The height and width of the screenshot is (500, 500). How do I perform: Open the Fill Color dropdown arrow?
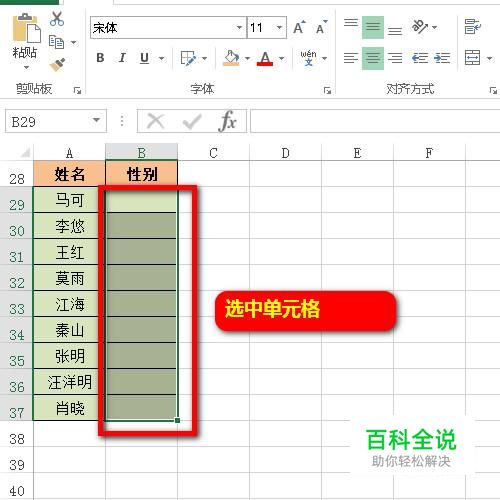point(247,59)
